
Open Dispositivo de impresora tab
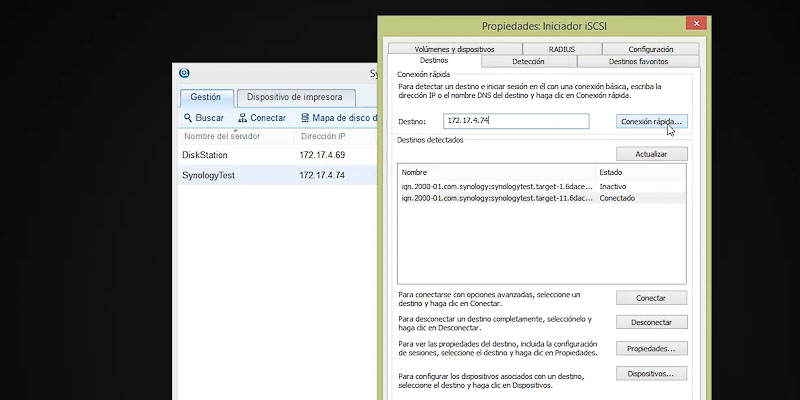295,97
